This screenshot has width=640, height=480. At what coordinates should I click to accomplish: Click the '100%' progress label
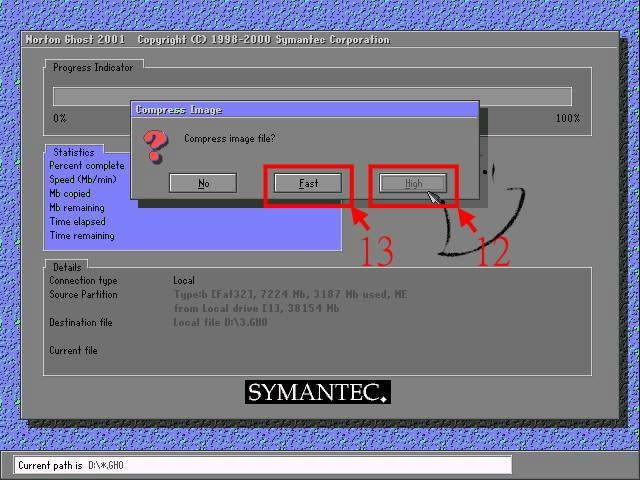click(x=568, y=118)
